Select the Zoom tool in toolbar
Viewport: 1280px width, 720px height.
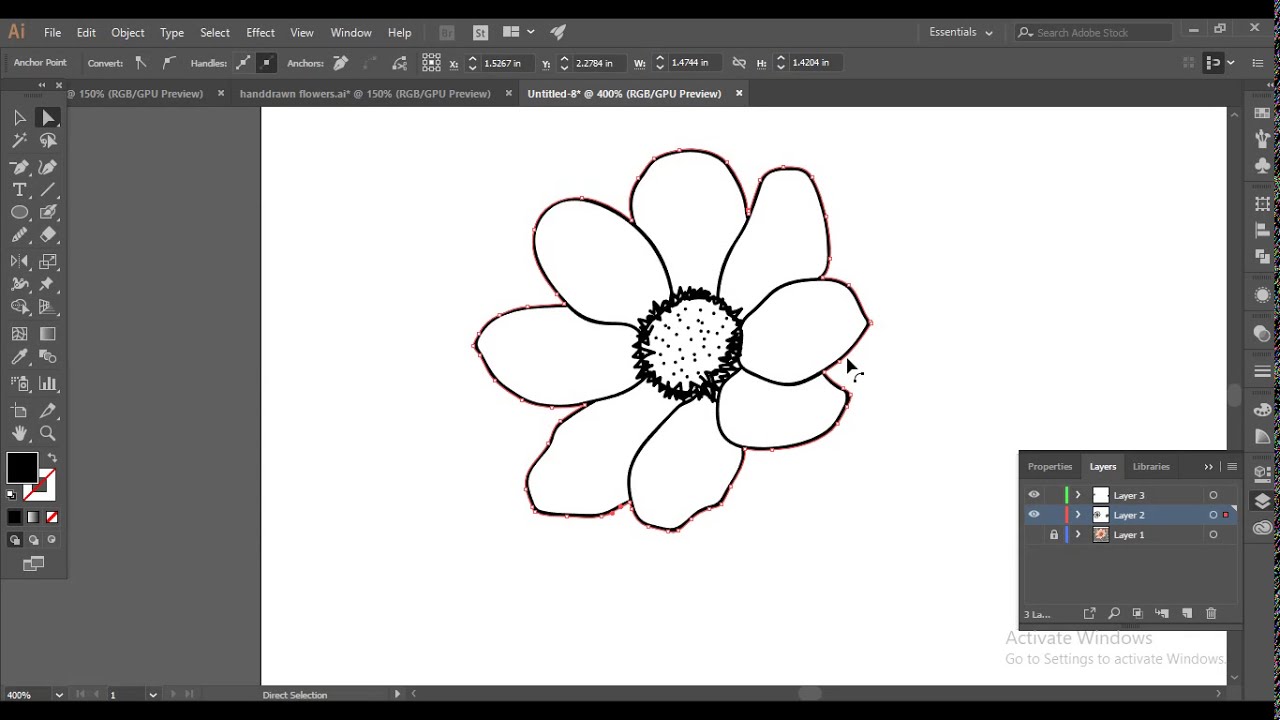click(x=48, y=434)
